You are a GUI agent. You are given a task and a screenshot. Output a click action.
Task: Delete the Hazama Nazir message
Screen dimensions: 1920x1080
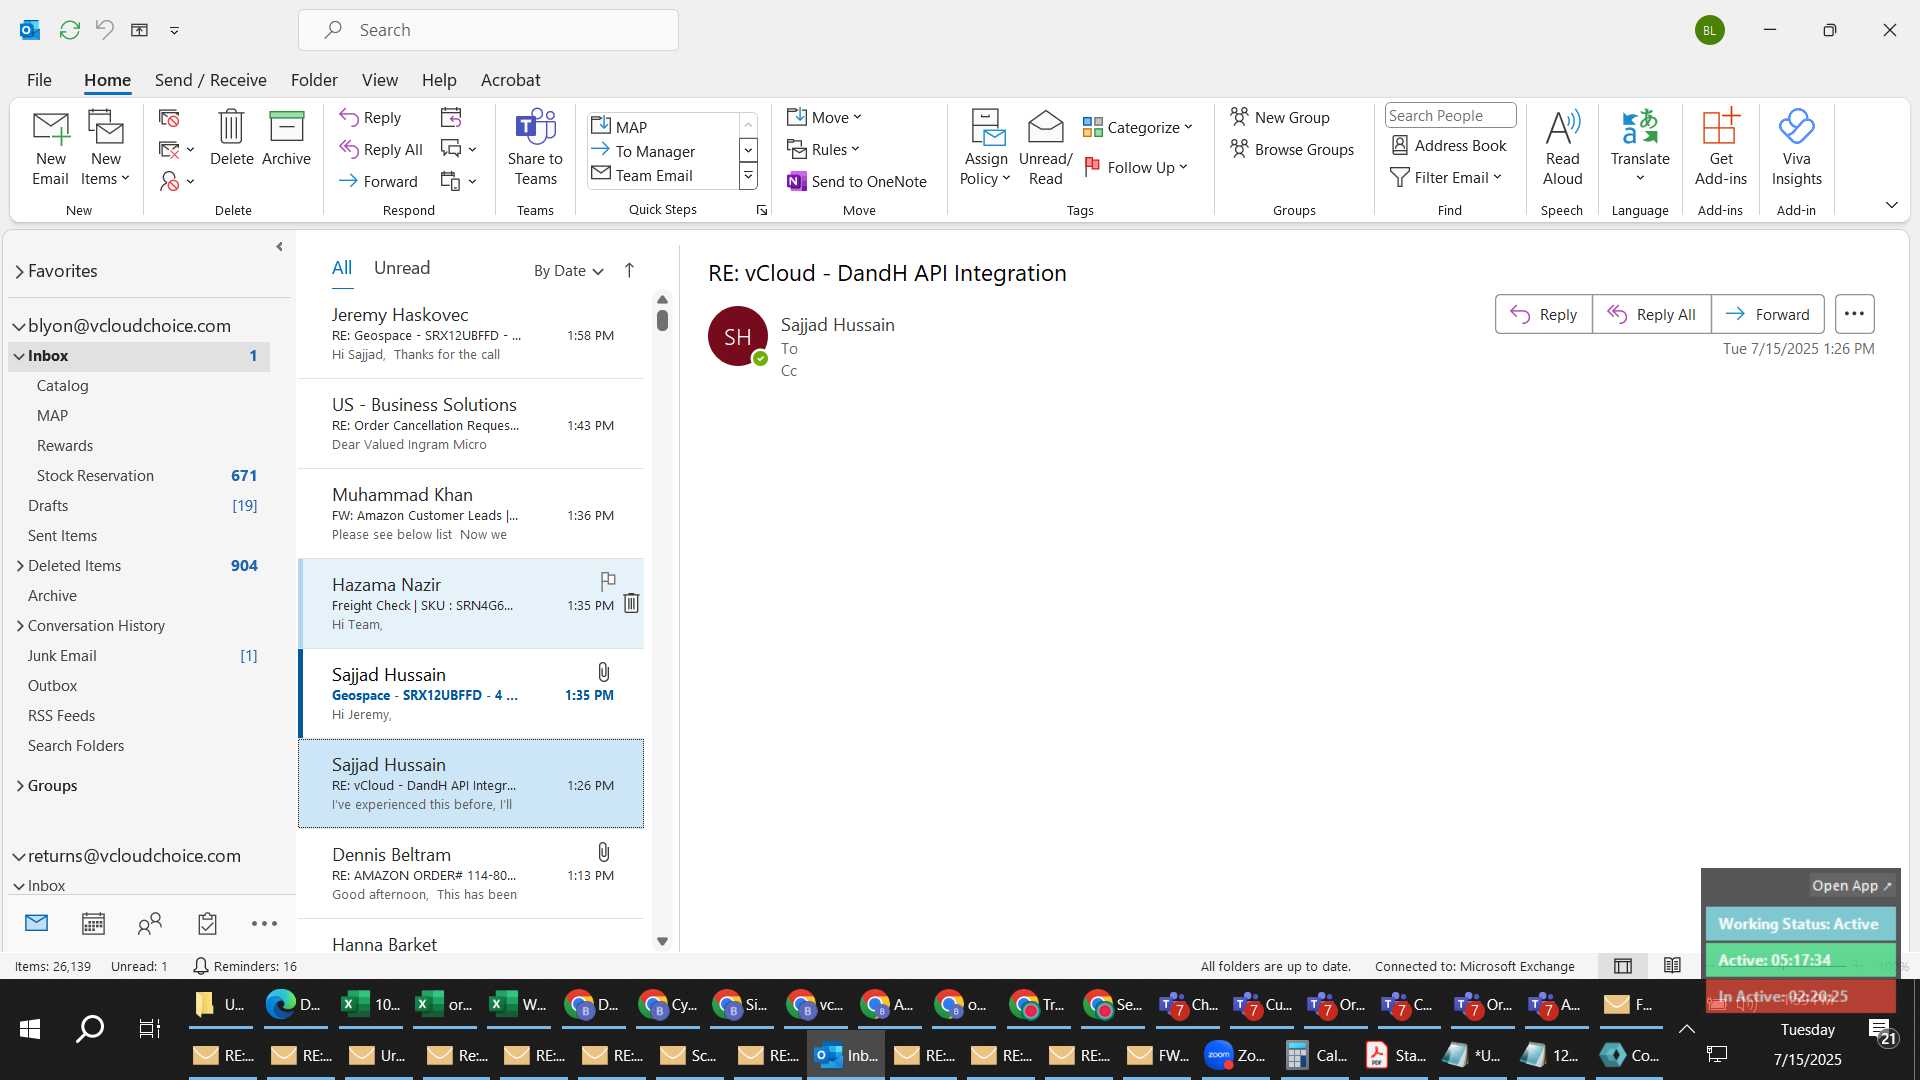pos(631,603)
